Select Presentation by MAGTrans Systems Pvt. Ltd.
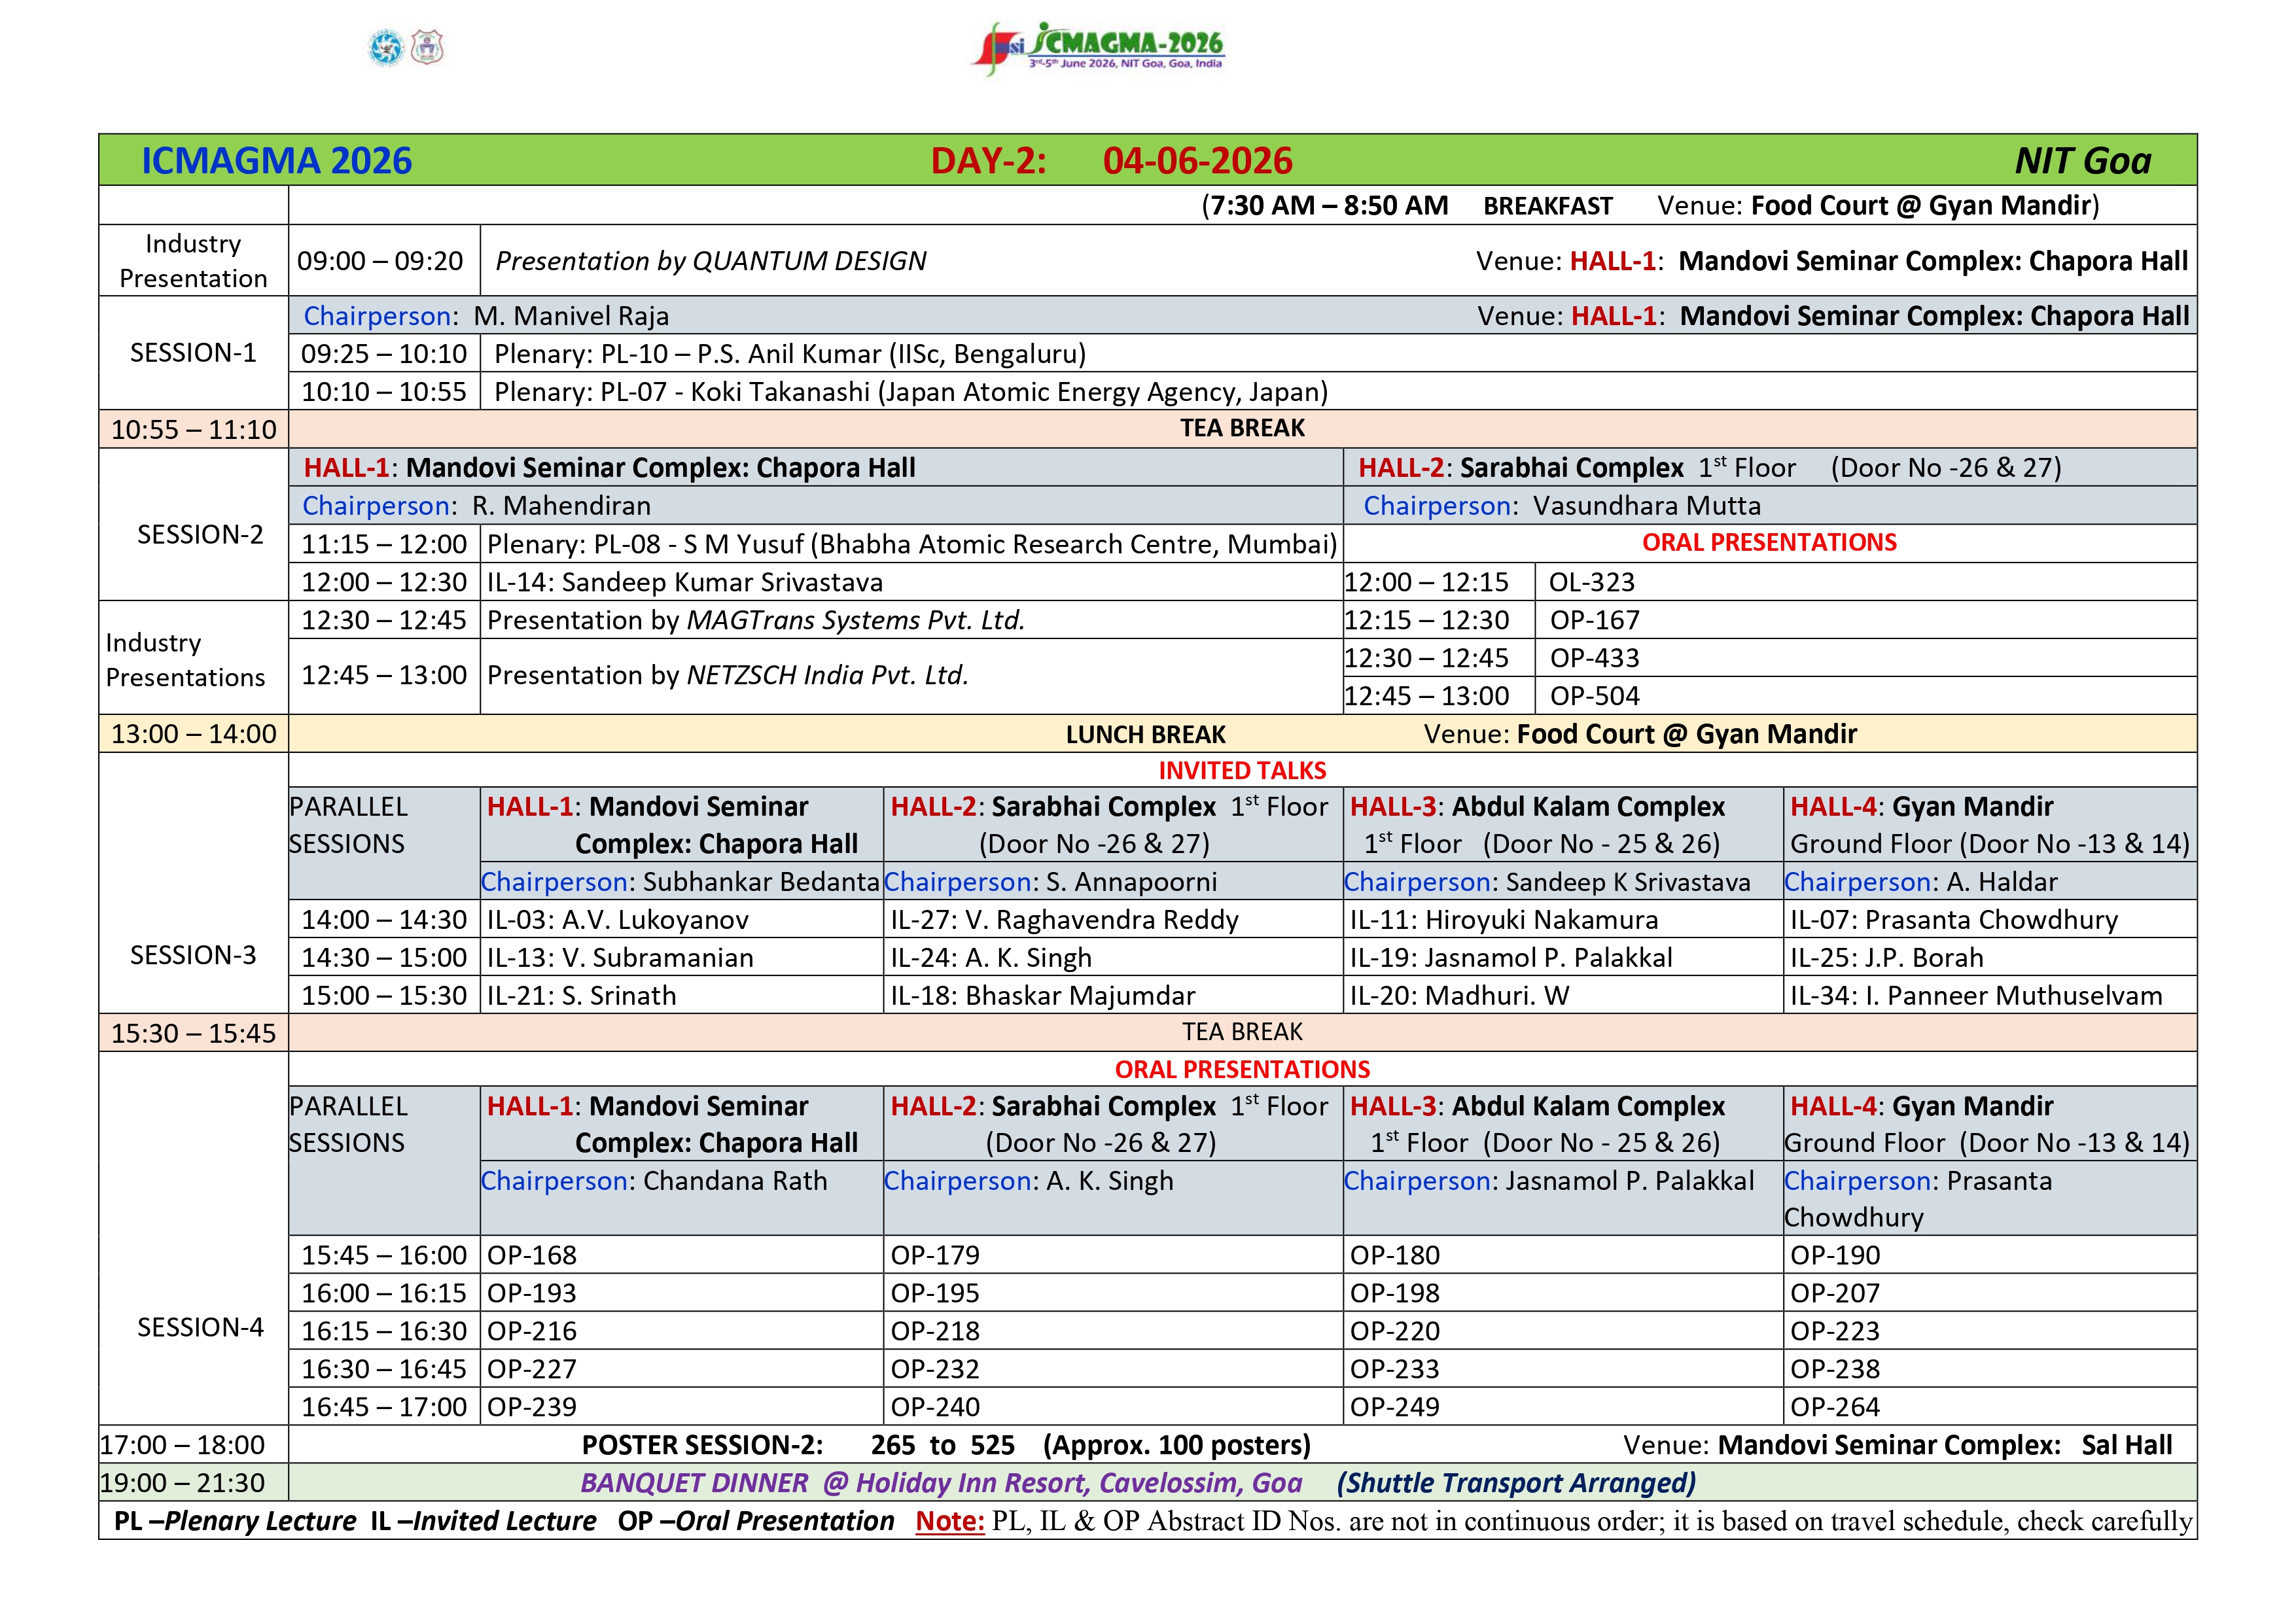 click(x=756, y=620)
